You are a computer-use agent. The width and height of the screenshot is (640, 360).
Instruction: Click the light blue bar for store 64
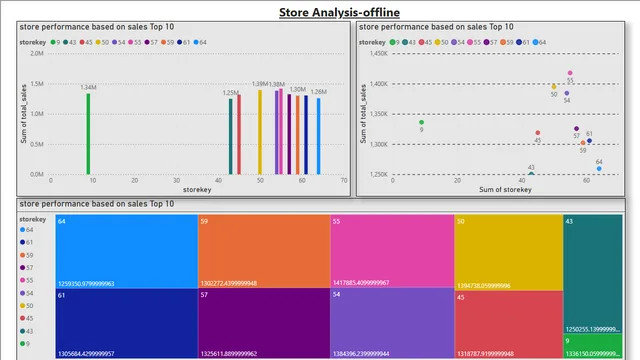319,136
